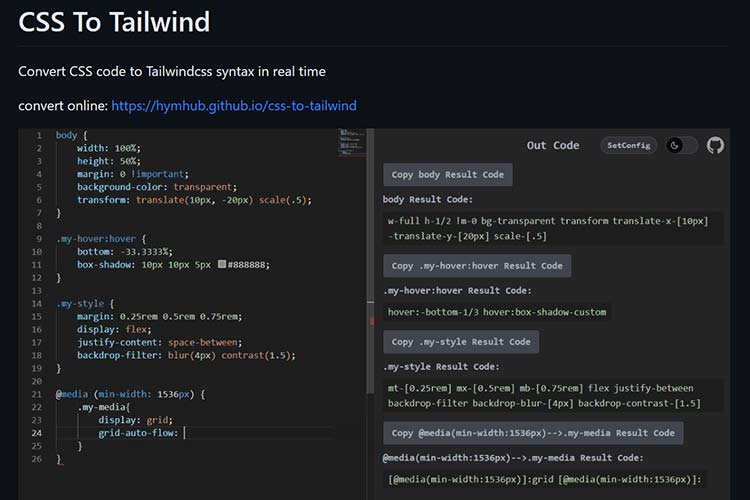Screen dimensions: 750x500
Task: Click the '.my-style {' selector line
Action: (85, 304)
